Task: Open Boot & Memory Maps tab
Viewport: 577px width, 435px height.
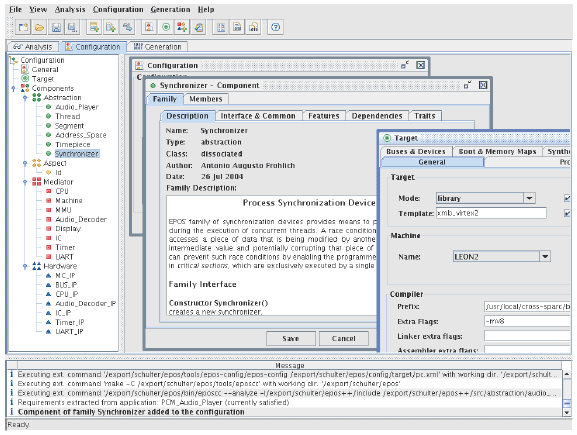Action: click(x=497, y=152)
